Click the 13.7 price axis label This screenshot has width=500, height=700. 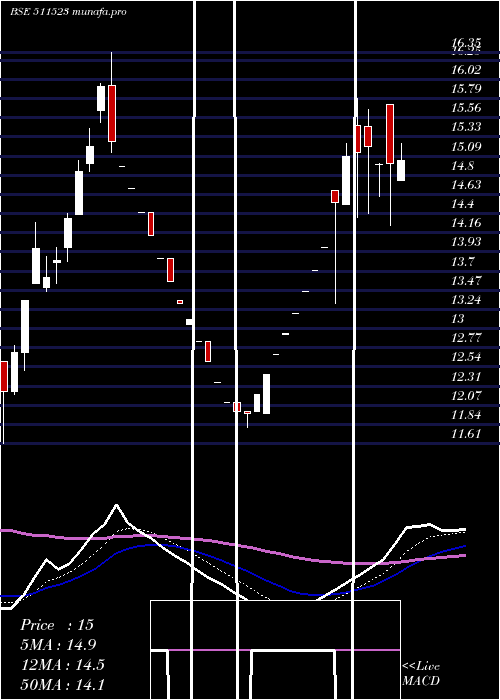pyautogui.click(x=462, y=262)
